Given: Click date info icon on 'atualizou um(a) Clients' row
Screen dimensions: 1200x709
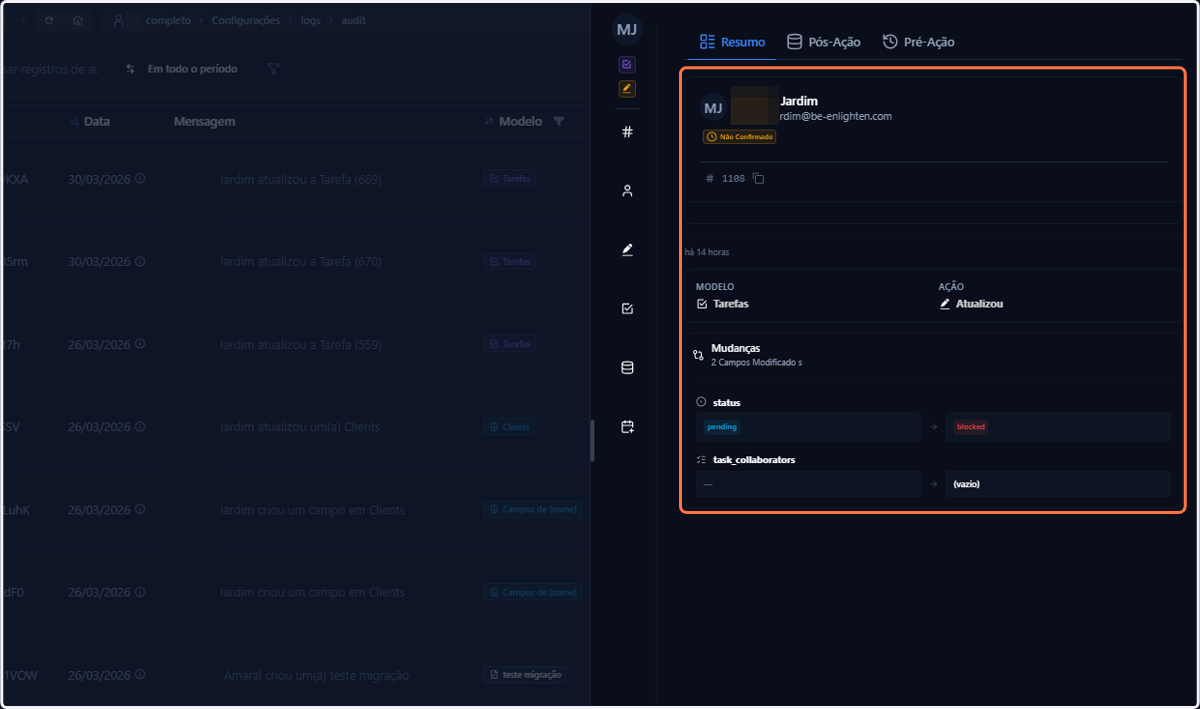Looking at the screenshot, I should (x=140, y=427).
